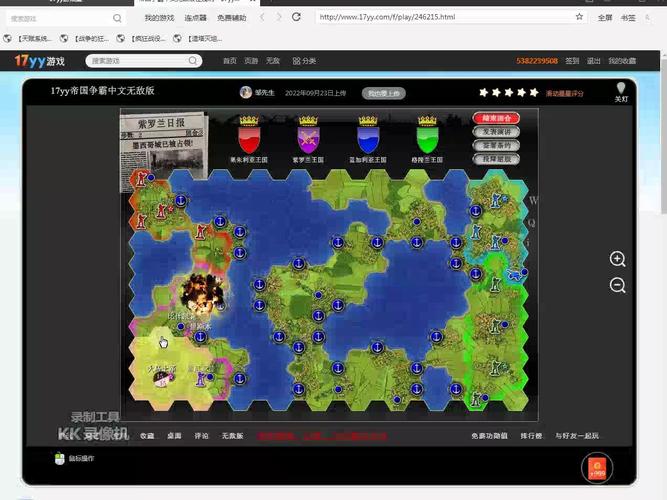This screenshot has height=500, width=667.
Task: Open the 紫罗兰日报 newspaper panel
Action: point(164,147)
